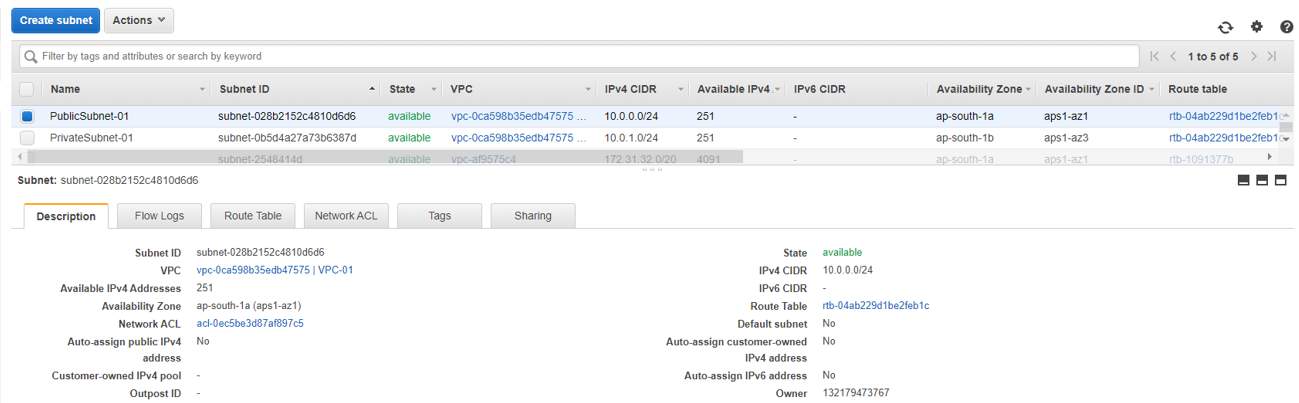Open table settings gear icon
The image size is (1299, 403).
(1257, 27)
